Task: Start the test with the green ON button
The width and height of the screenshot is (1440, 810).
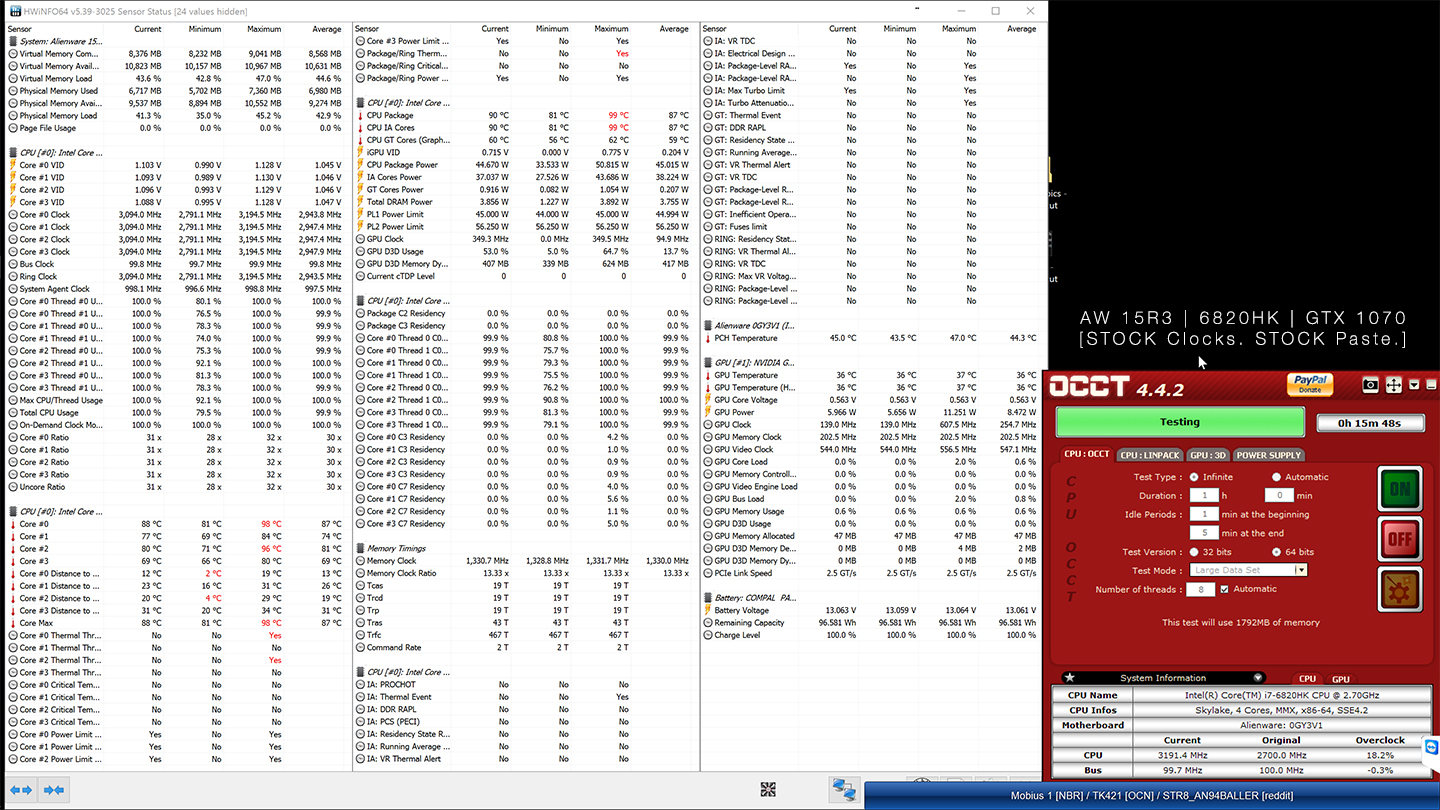Action: tap(1399, 490)
